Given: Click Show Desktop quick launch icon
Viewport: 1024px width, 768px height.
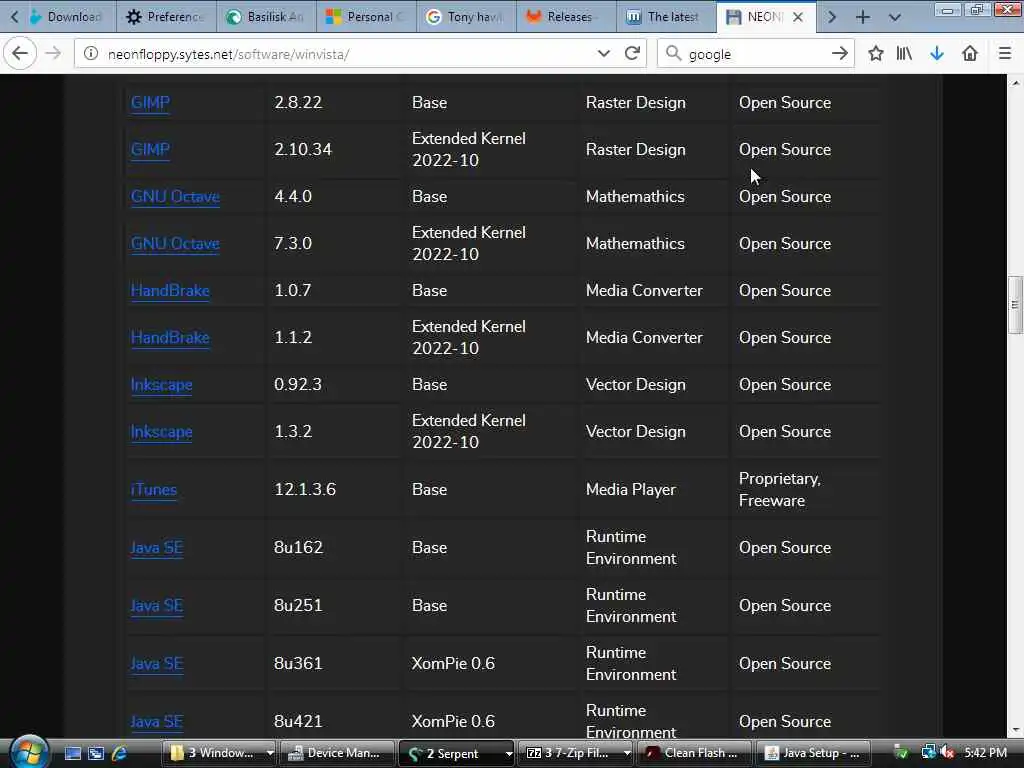Looking at the screenshot, I should 72,754.
